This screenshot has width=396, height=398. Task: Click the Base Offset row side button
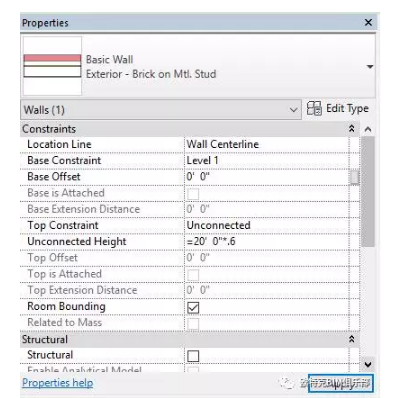[x=355, y=177]
